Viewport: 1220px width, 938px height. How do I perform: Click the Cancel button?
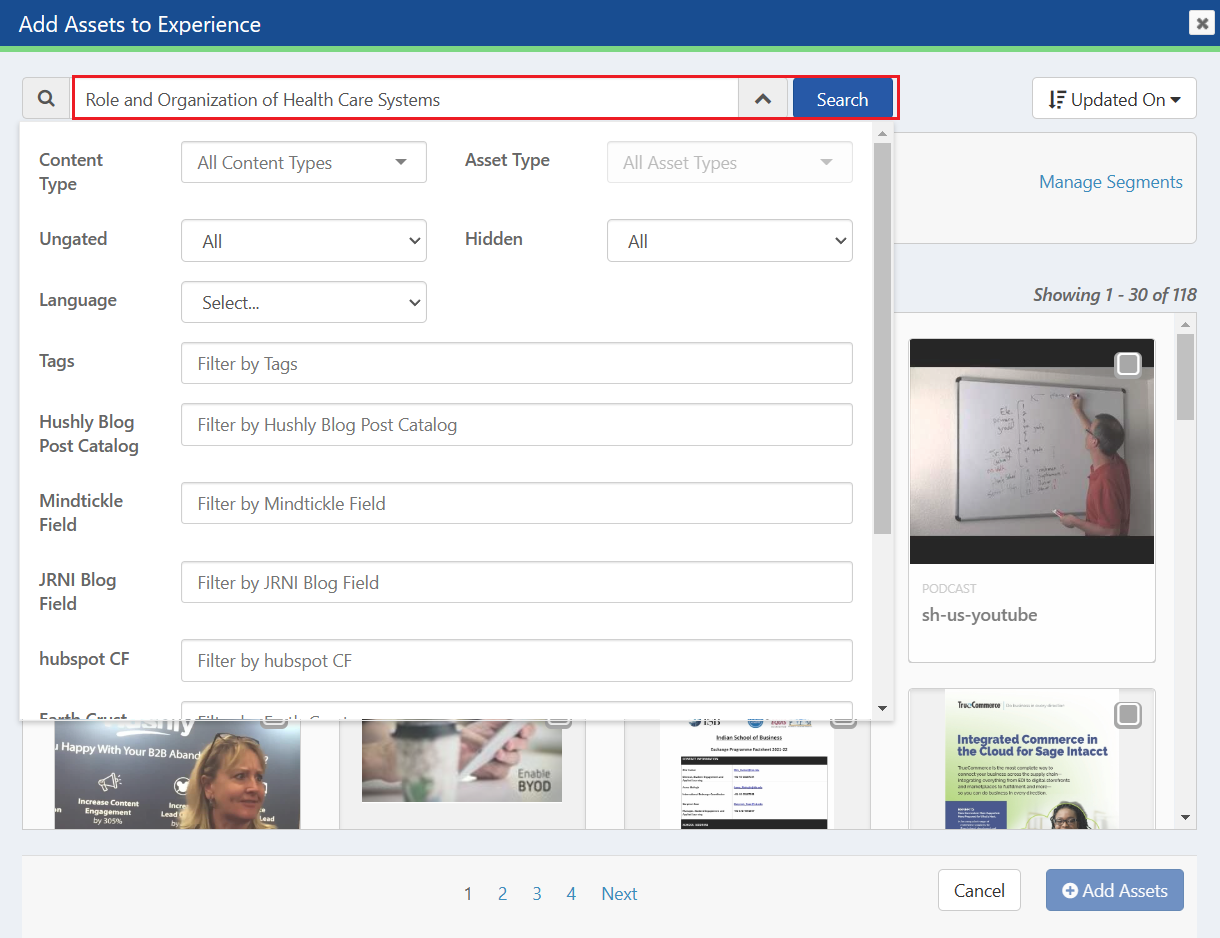coord(979,890)
